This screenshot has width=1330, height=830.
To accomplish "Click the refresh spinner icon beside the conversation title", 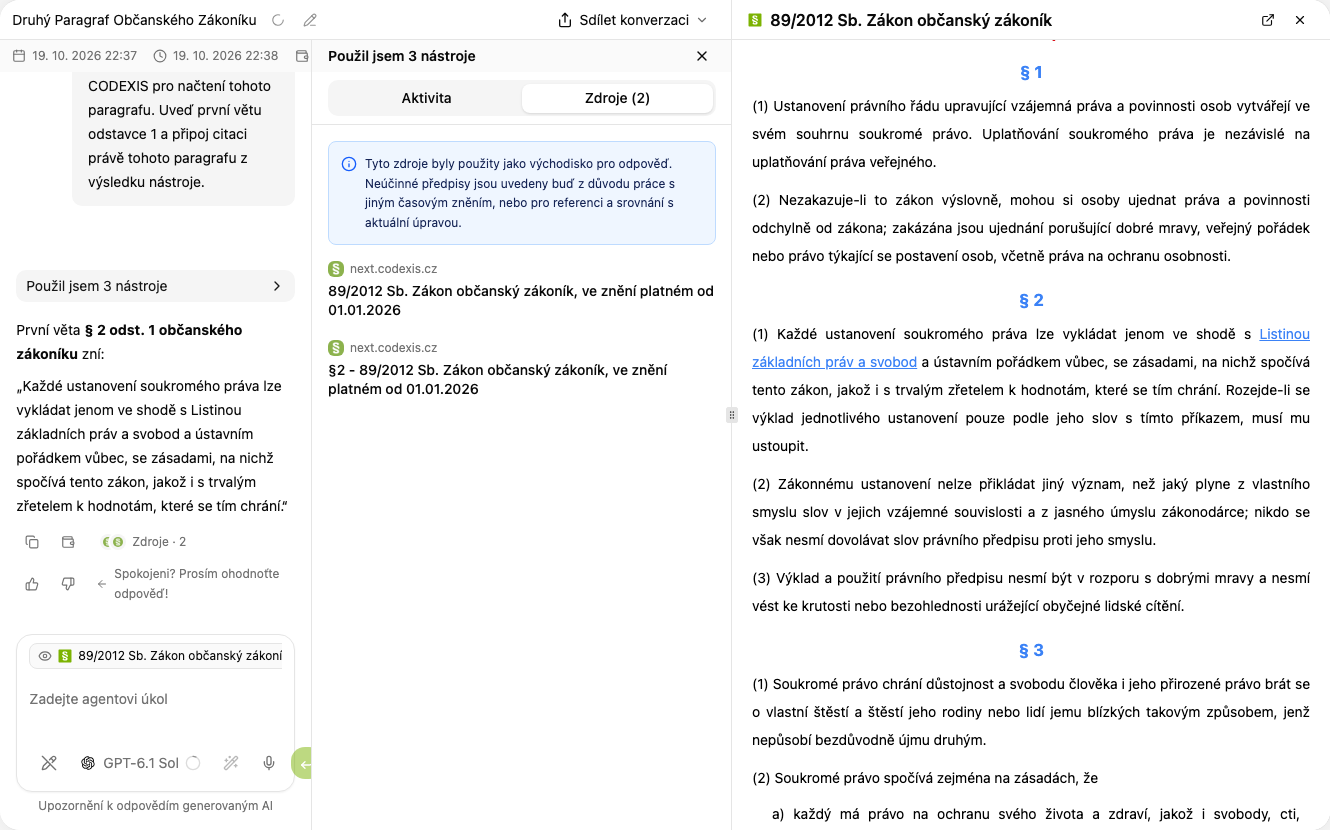I will point(278,20).
